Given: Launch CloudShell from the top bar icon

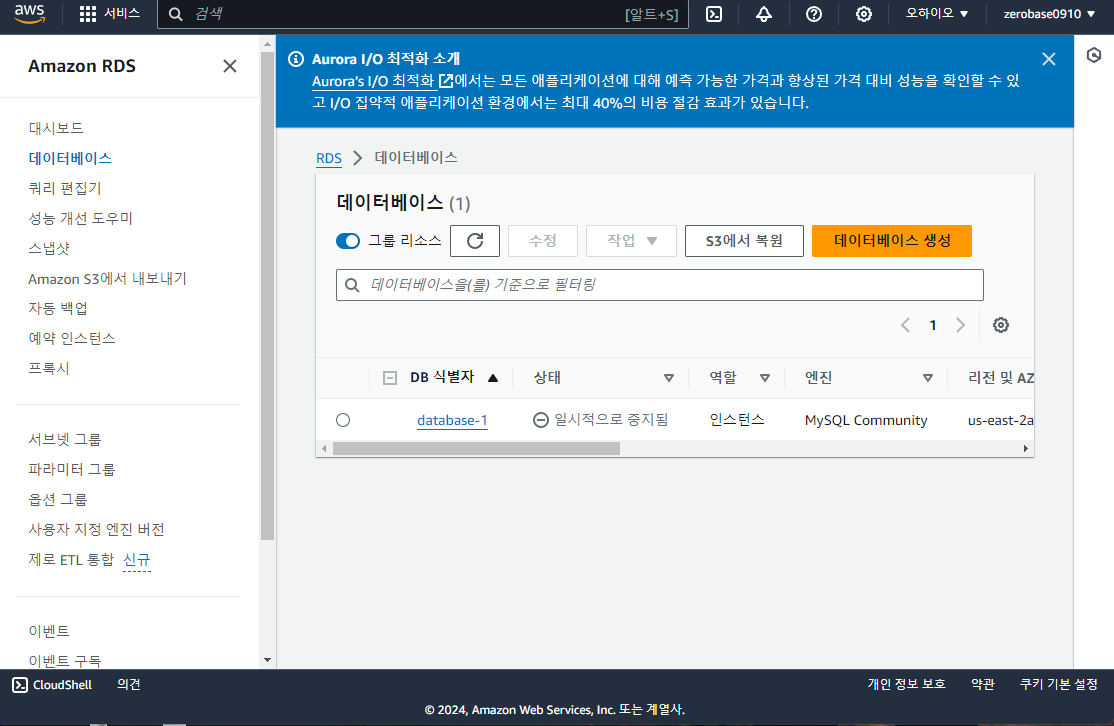Looking at the screenshot, I should pos(714,14).
